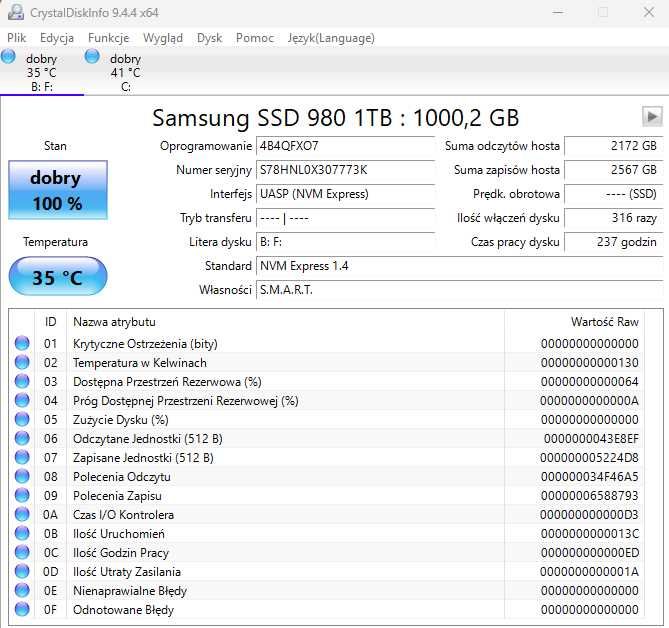Screen dimensions: 669x628
Task: Click the ID column header
Action: pos(50,322)
